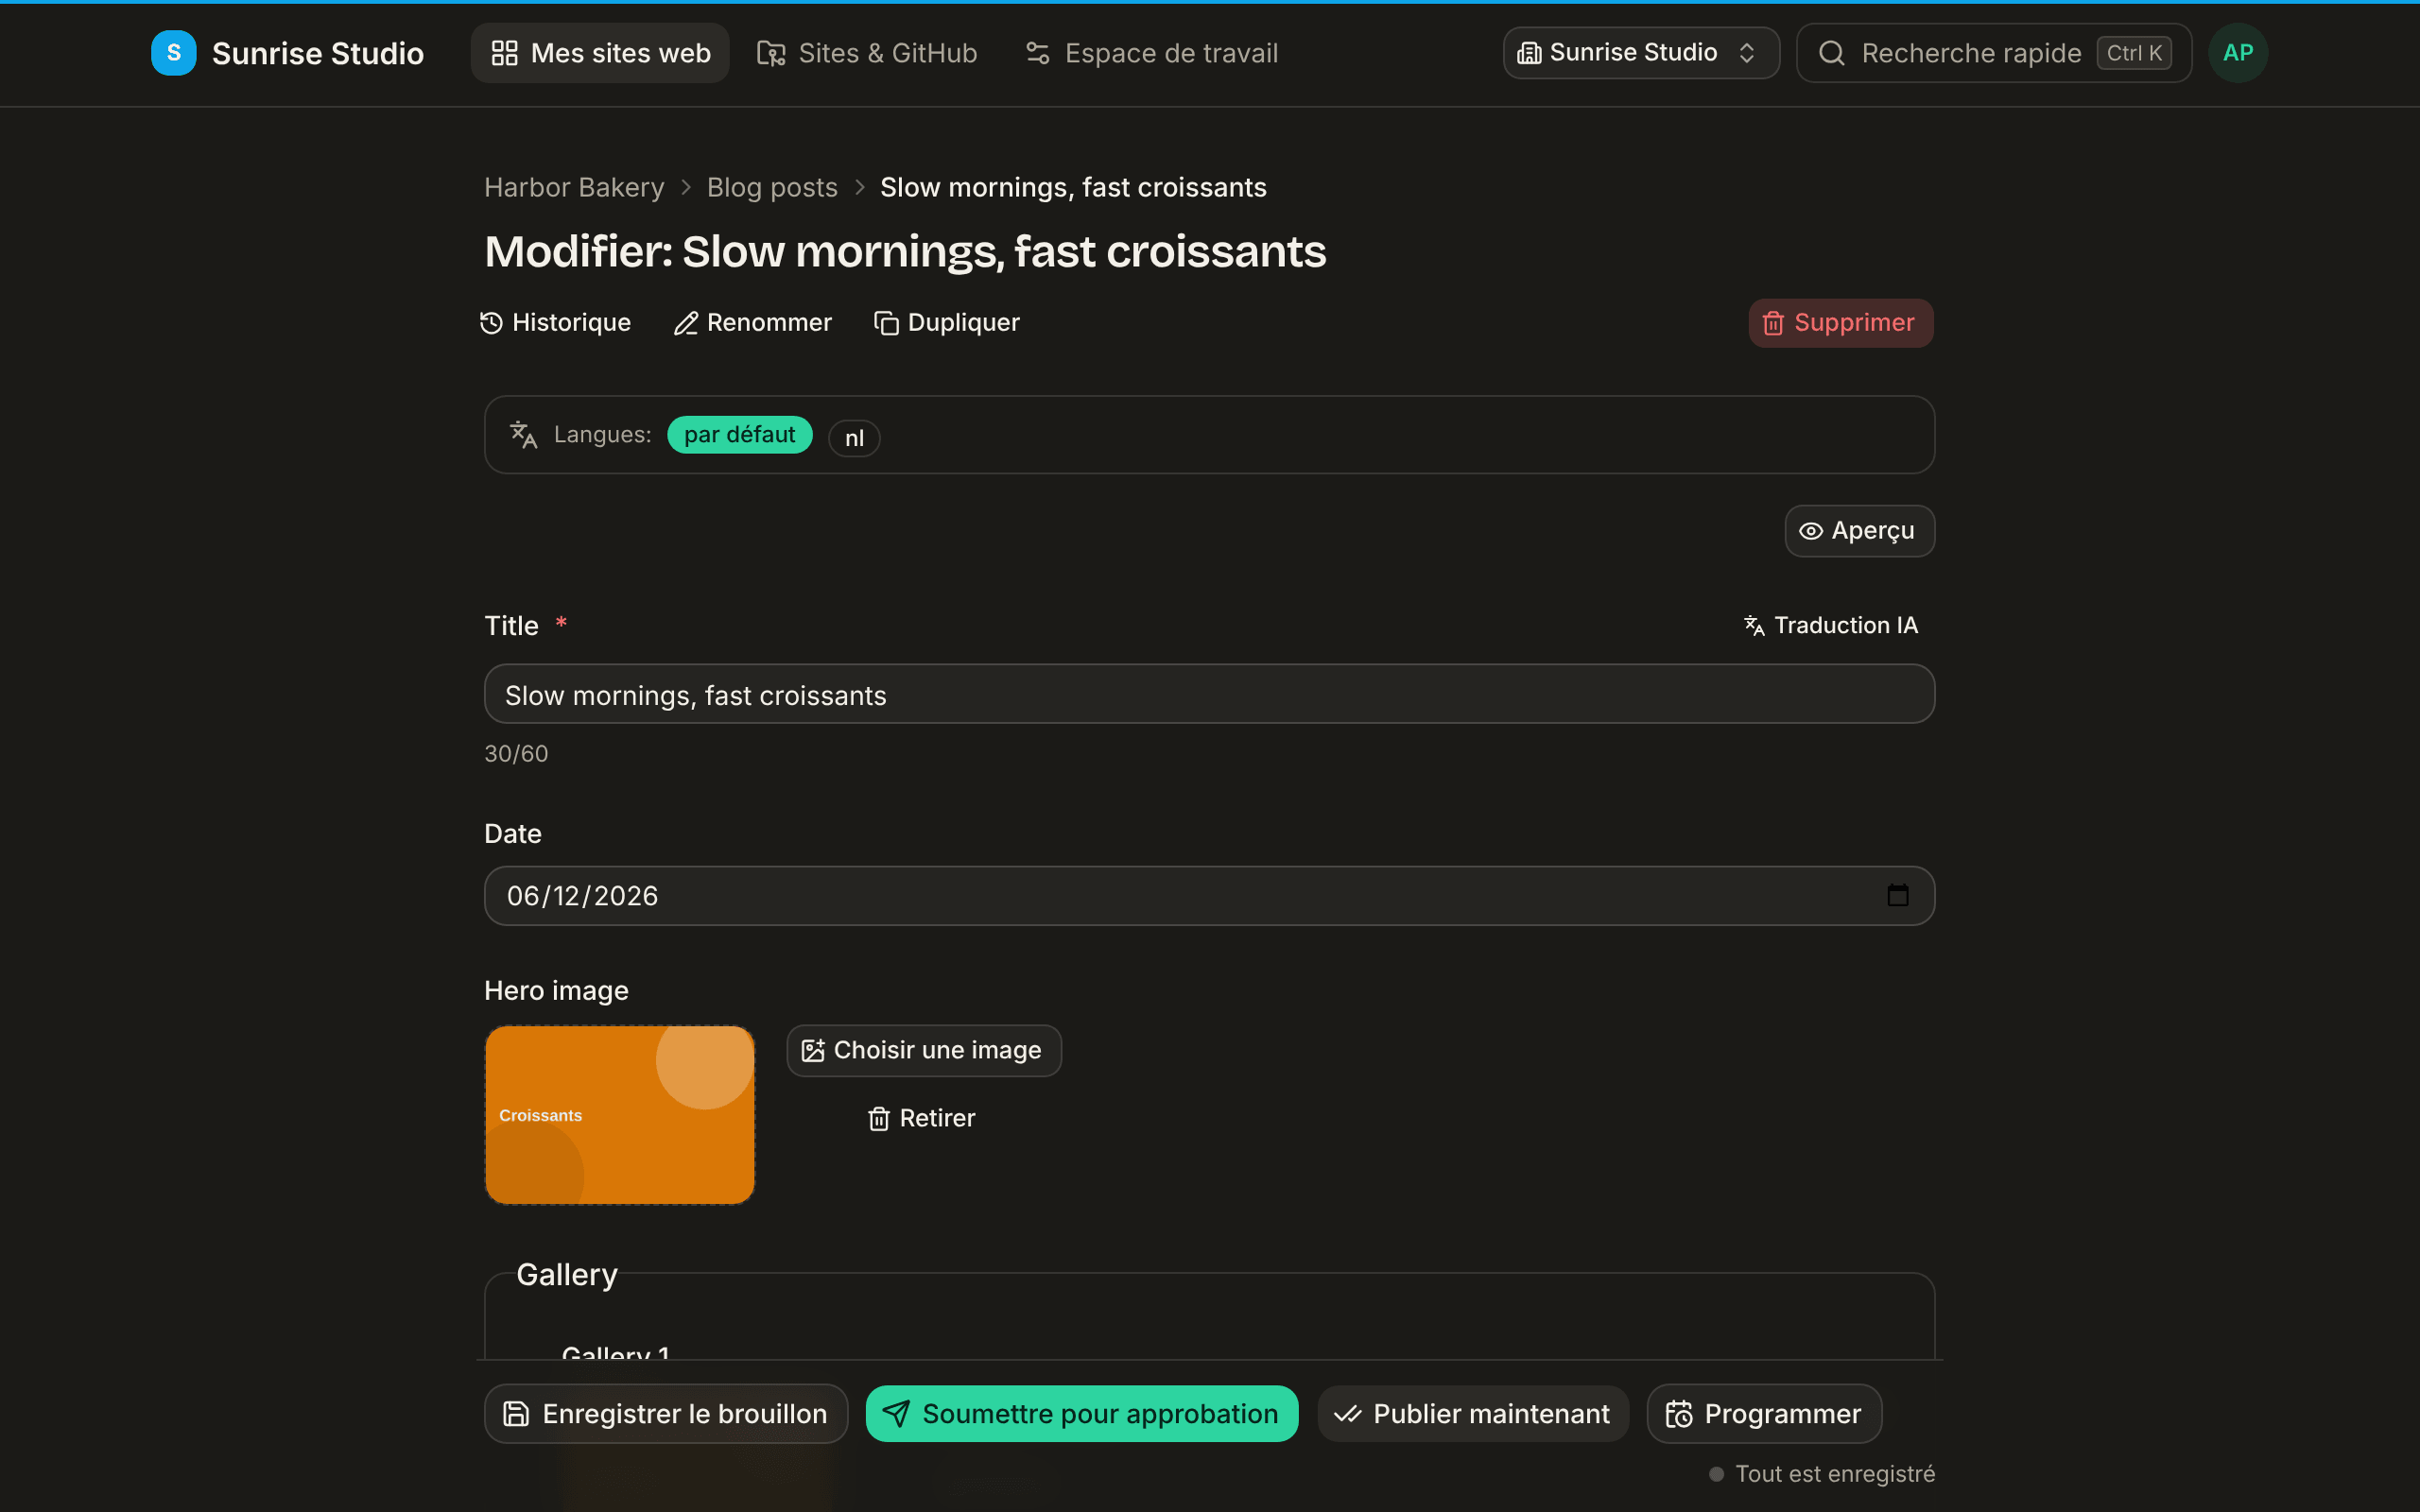Navigate to the Blog posts breadcrumb
This screenshot has width=2420, height=1512.
point(772,187)
